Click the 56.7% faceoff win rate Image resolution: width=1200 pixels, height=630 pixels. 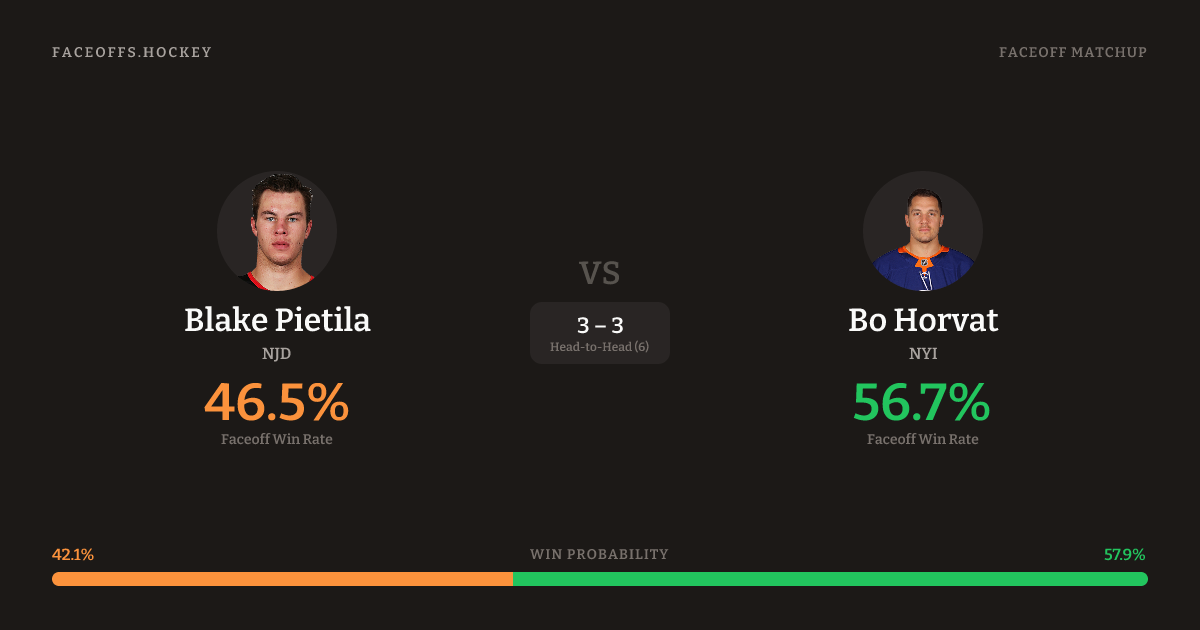point(922,402)
